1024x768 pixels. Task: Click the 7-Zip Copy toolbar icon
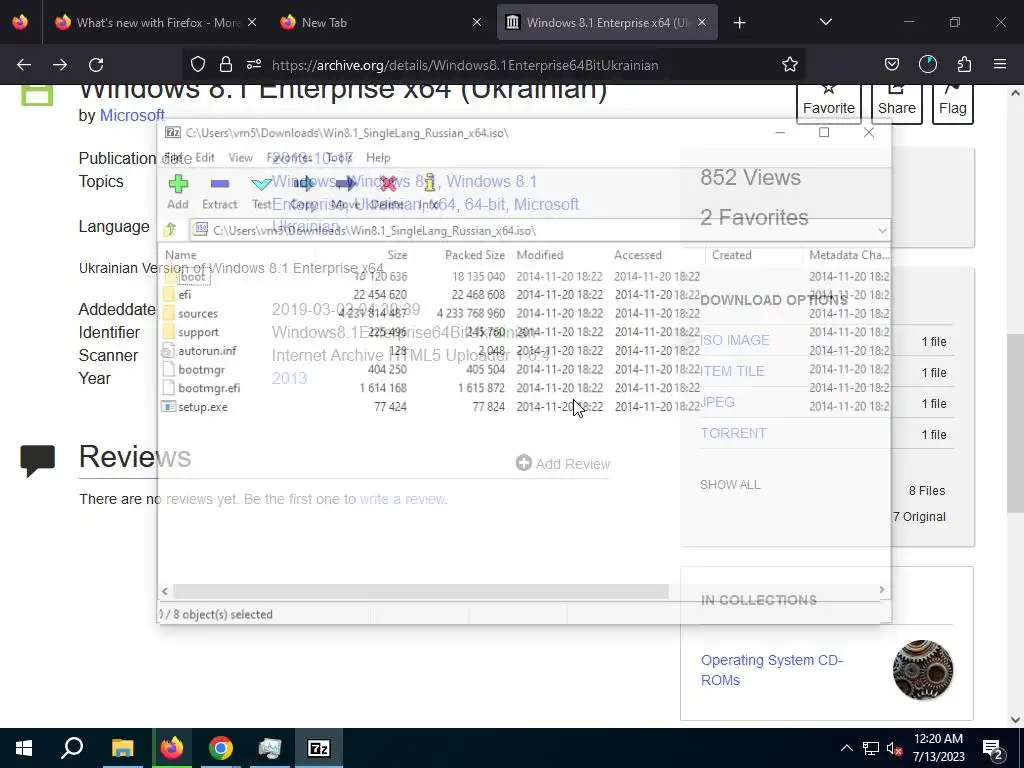304,184
